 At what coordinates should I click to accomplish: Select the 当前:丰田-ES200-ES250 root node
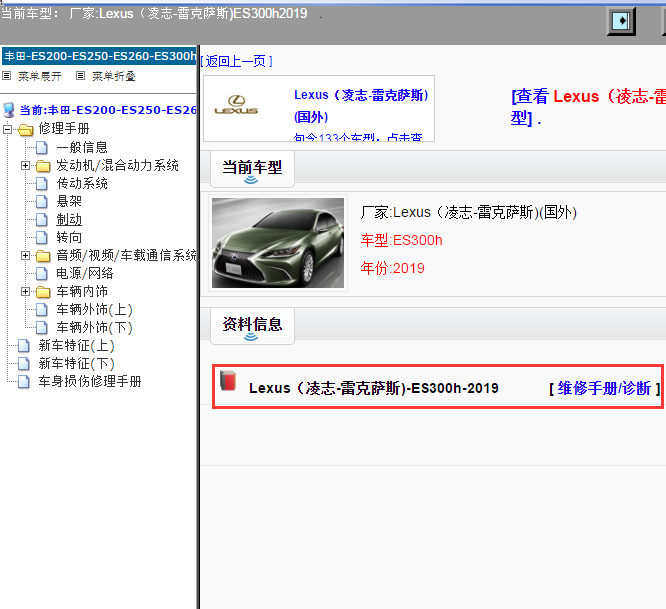tap(108, 110)
